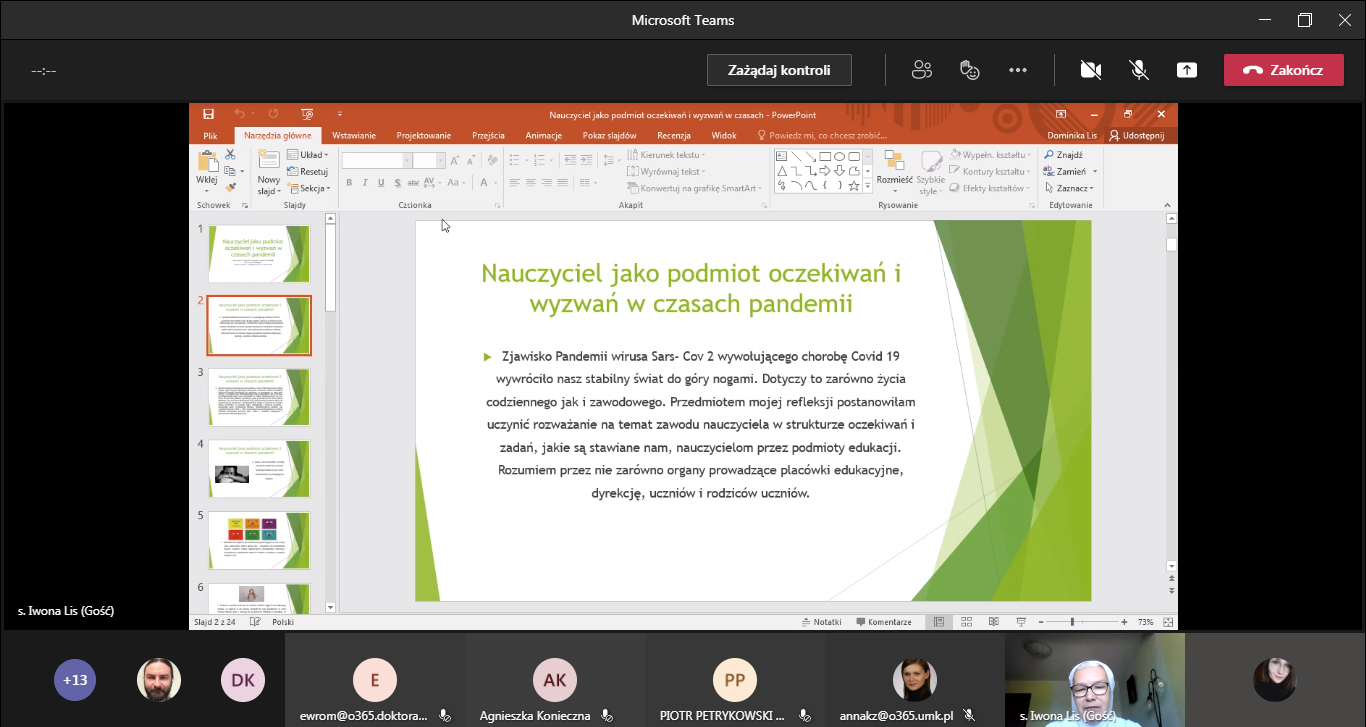This screenshot has height=727, width=1366.
Task: Switch to the Recenzja tab
Action: point(674,135)
